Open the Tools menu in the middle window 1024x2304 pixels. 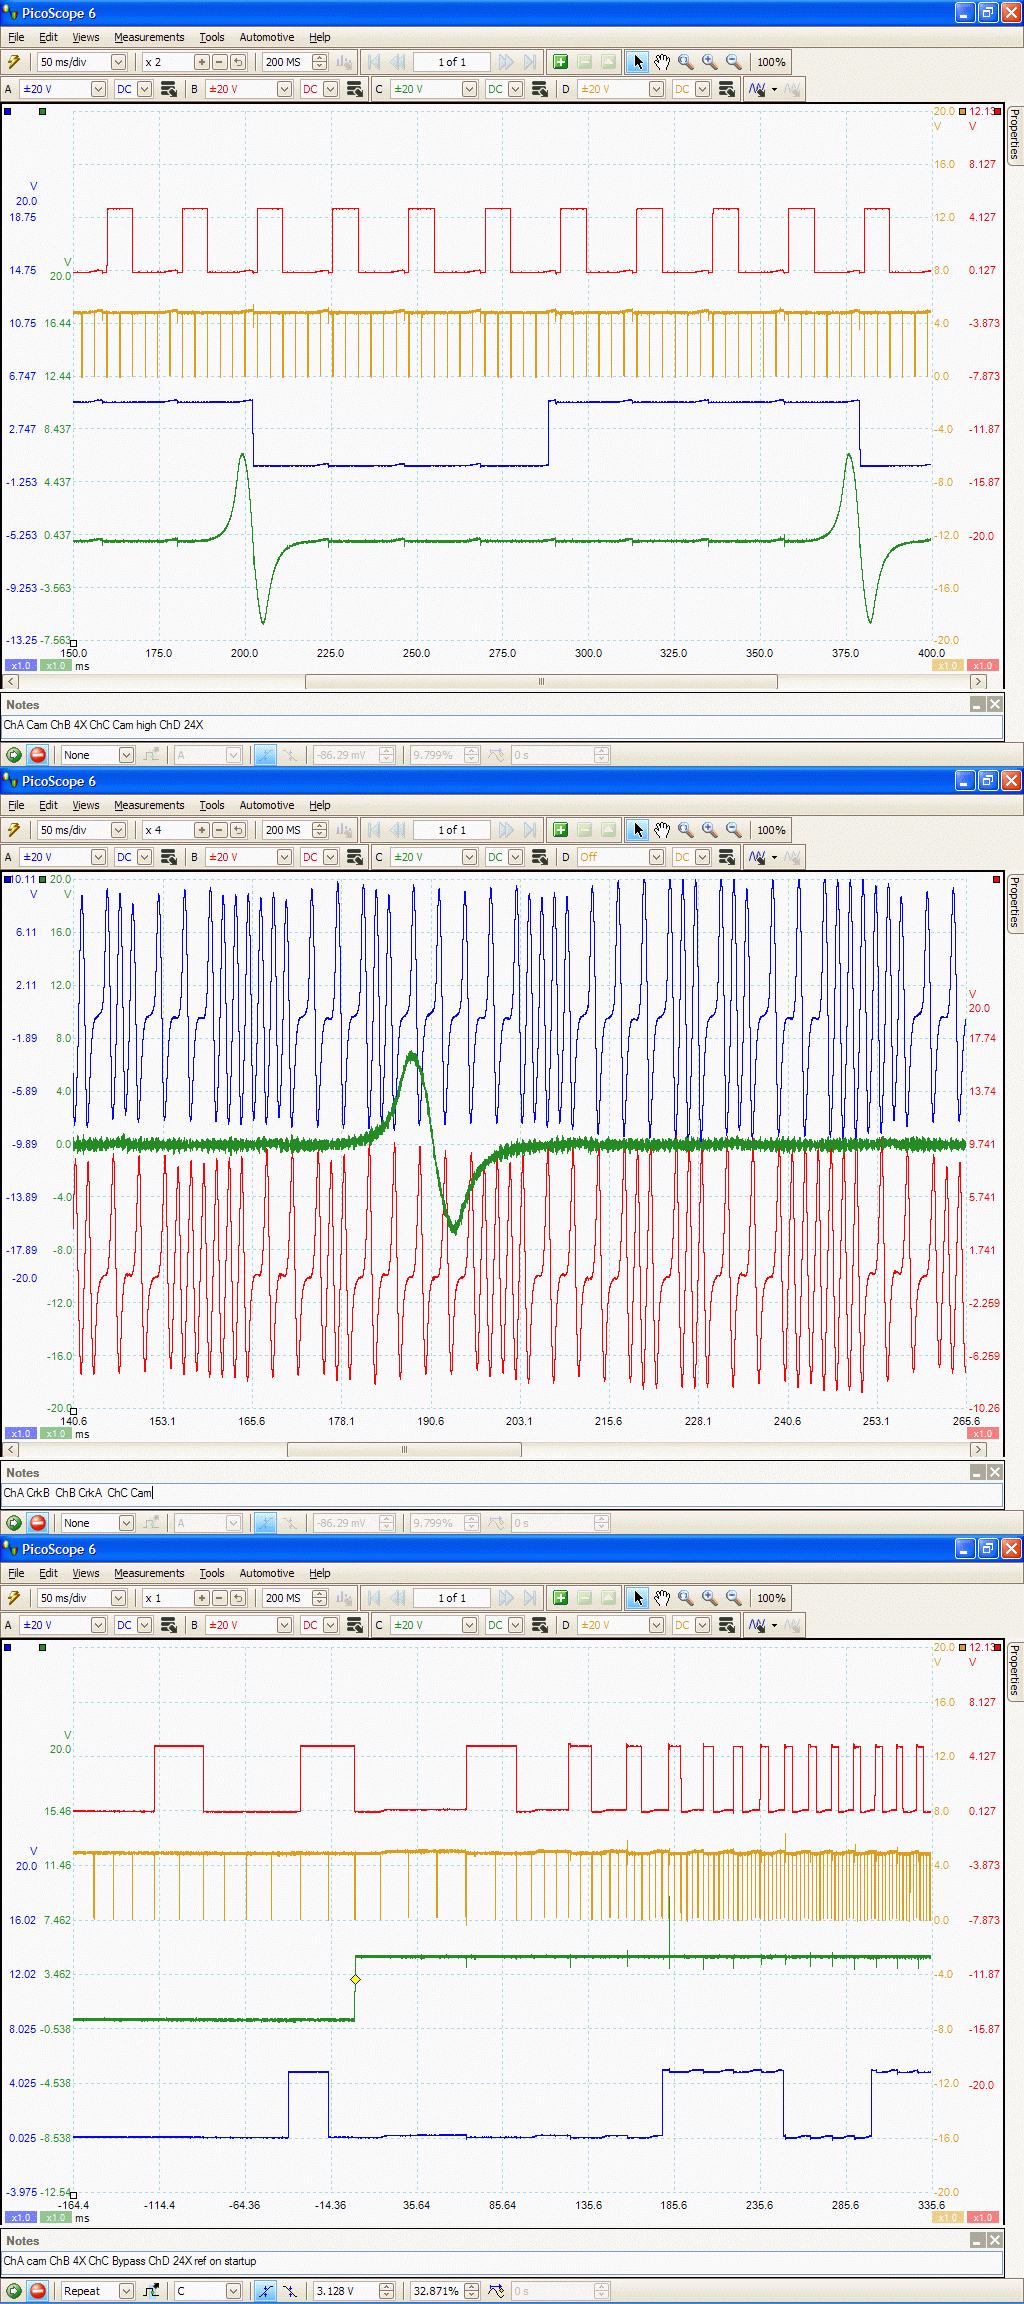[211, 805]
